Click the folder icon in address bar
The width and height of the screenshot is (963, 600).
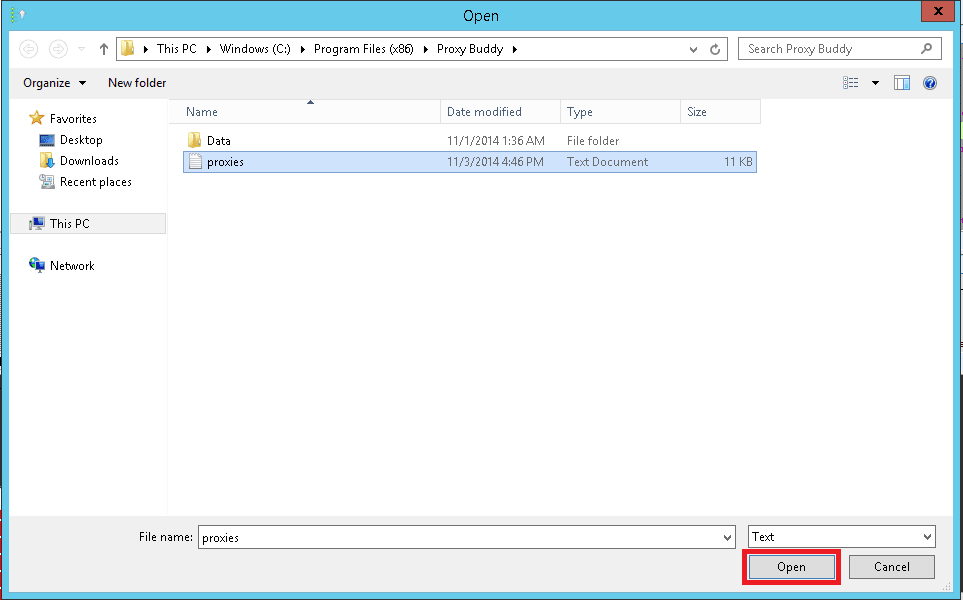point(127,49)
